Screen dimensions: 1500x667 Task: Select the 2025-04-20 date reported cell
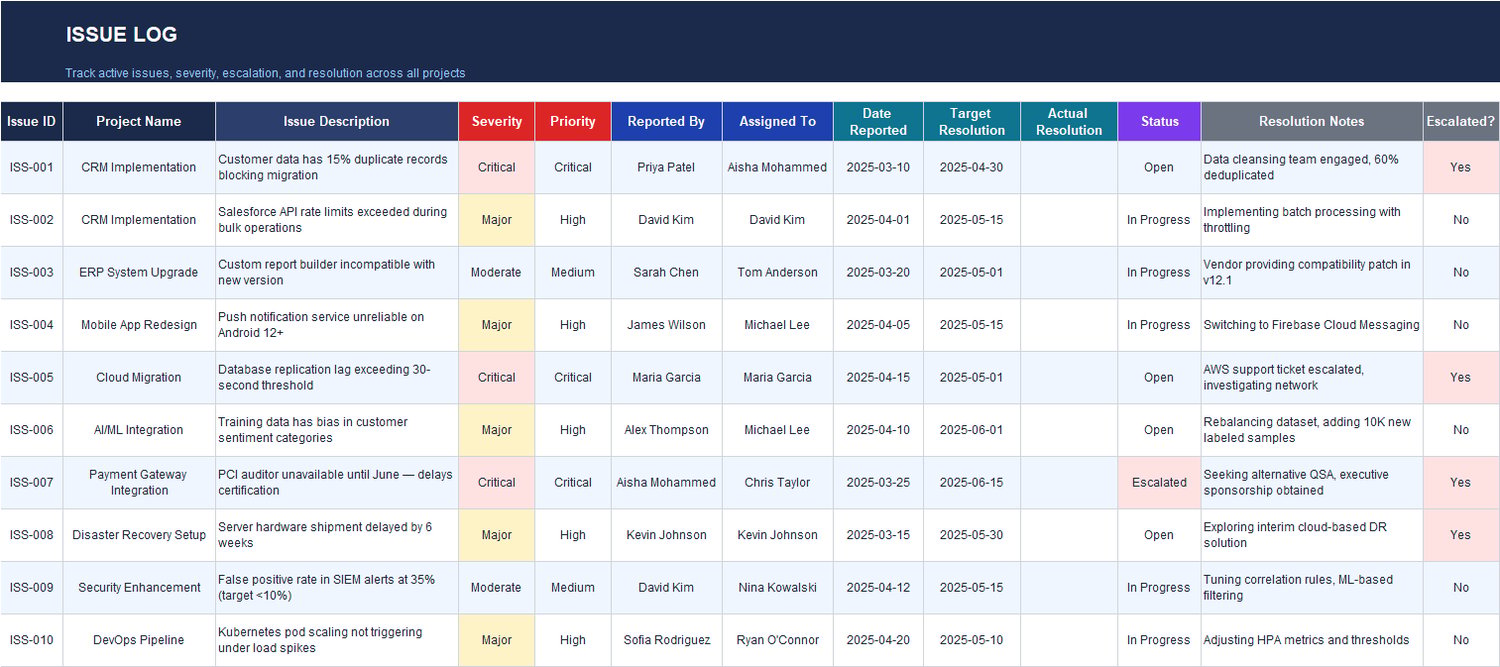[878, 640]
